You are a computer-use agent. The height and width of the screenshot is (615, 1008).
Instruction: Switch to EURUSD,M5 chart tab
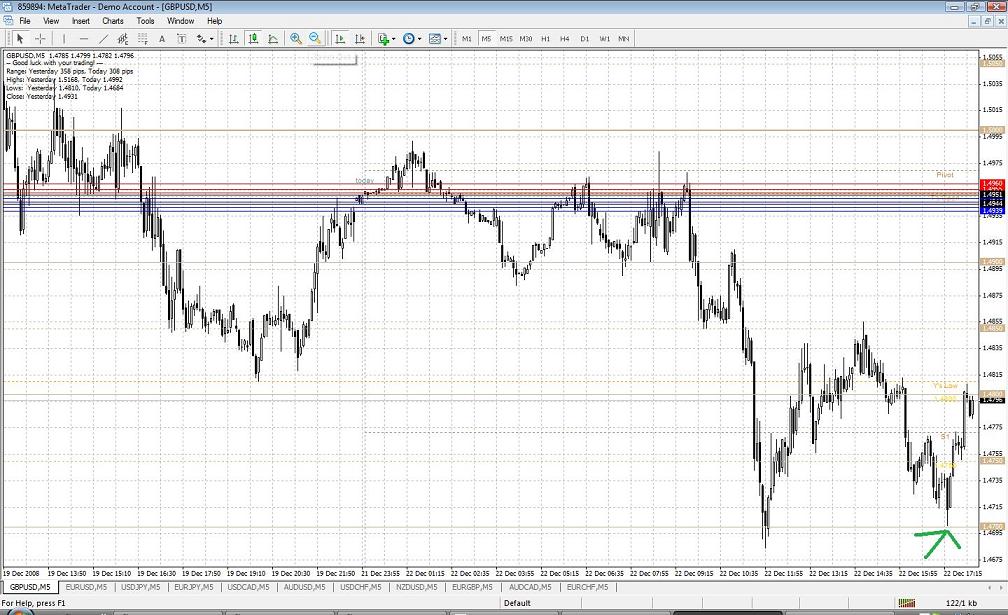pyautogui.click(x=86, y=587)
